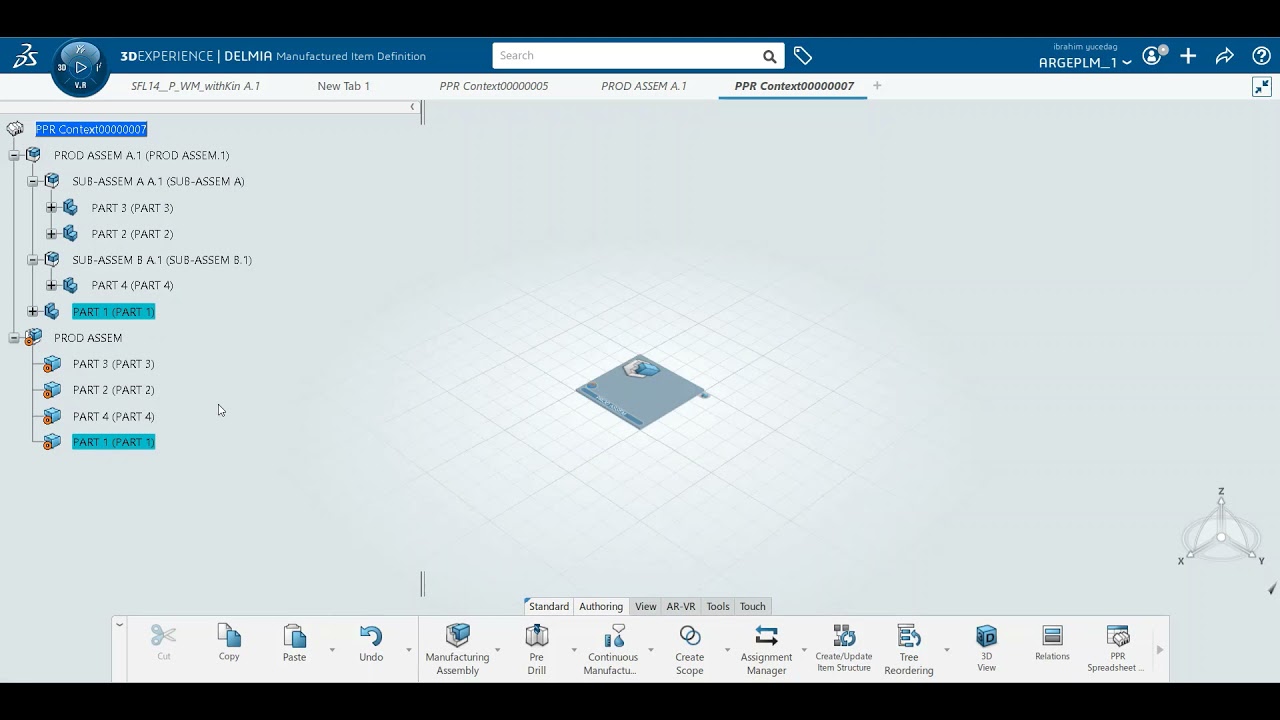The width and height of the screenshot is (1280, 720).
Task: Switch to the Touch section tab
Action: coord(753,606)
